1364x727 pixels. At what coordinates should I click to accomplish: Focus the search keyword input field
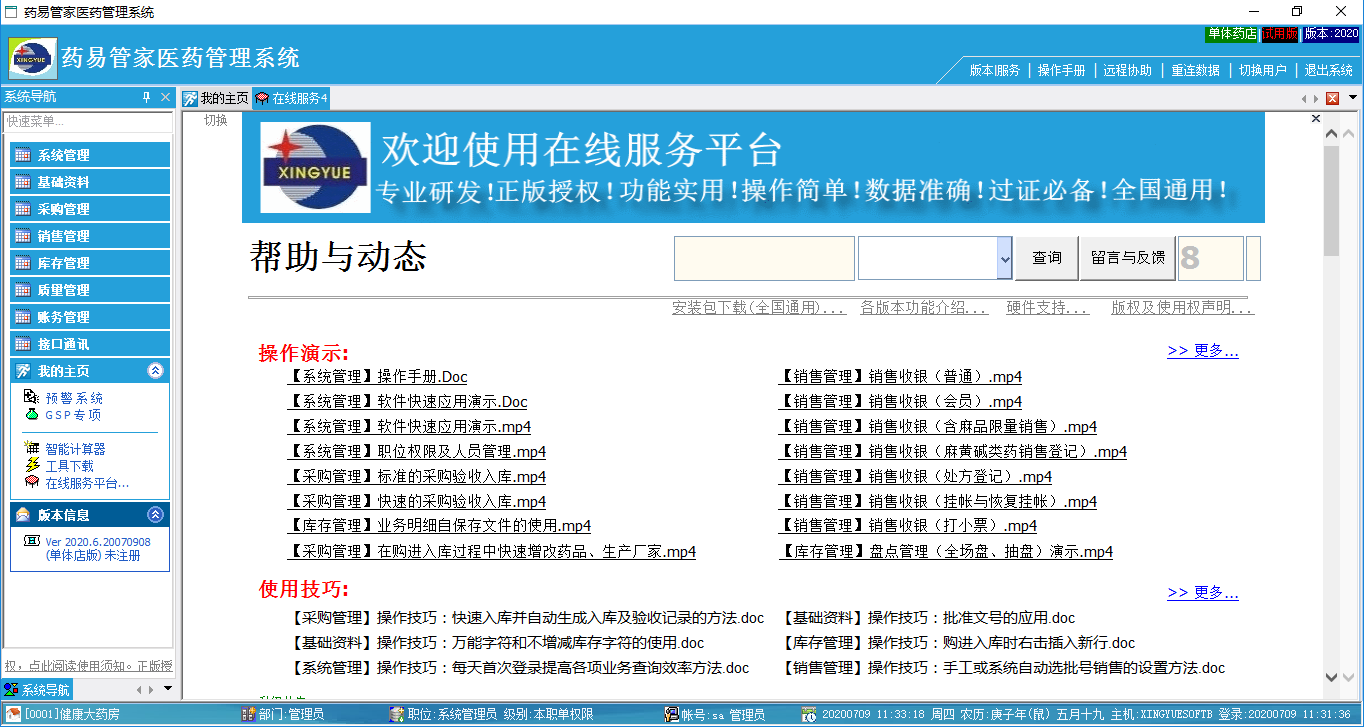pyautogui.click(x=764, y=258)
